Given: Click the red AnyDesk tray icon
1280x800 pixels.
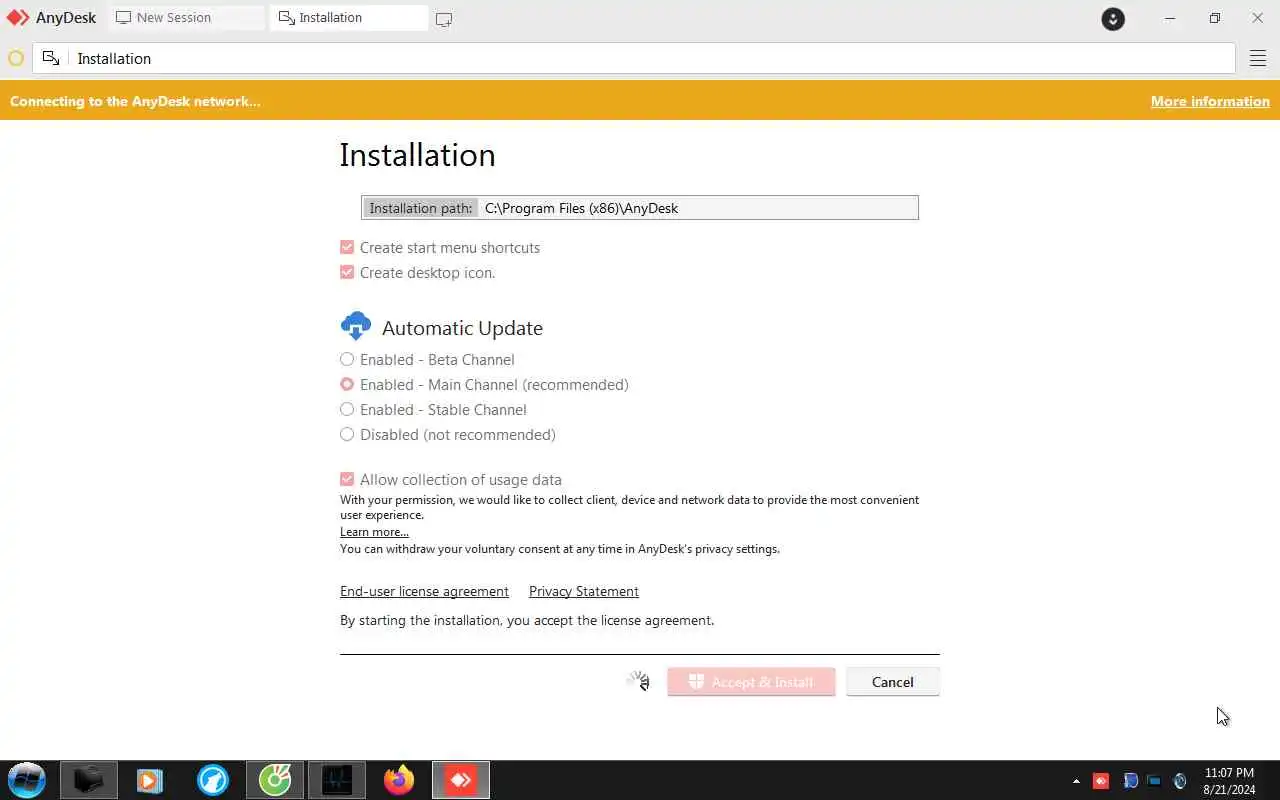Looking at the screenshot, I should (1101, 781).
